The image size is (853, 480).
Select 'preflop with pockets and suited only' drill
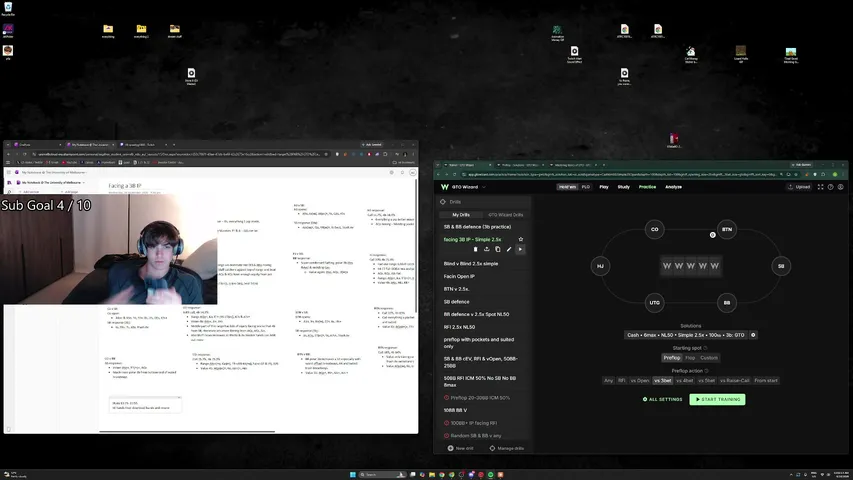[x=479, y=343]
